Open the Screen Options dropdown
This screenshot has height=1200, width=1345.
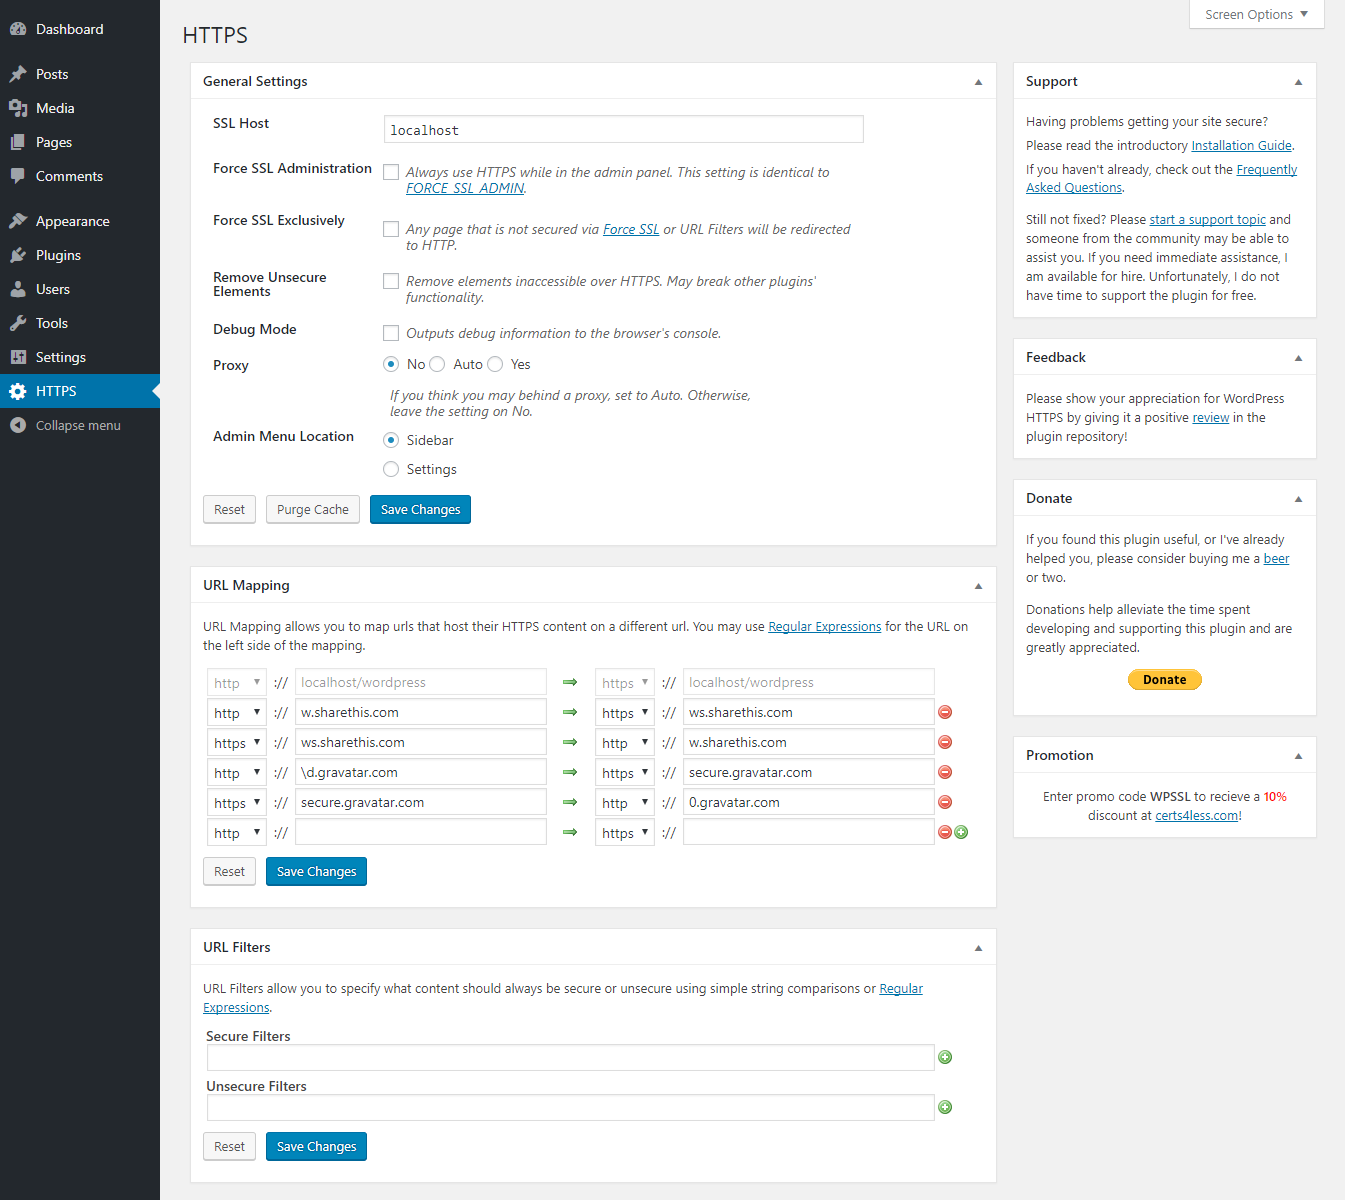point(1256,14)
